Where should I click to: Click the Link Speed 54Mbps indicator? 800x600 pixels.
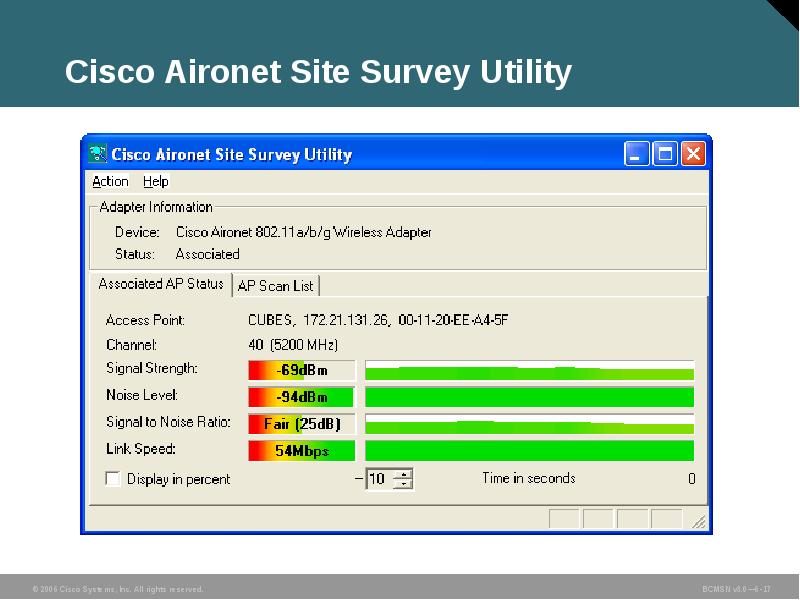300,450
